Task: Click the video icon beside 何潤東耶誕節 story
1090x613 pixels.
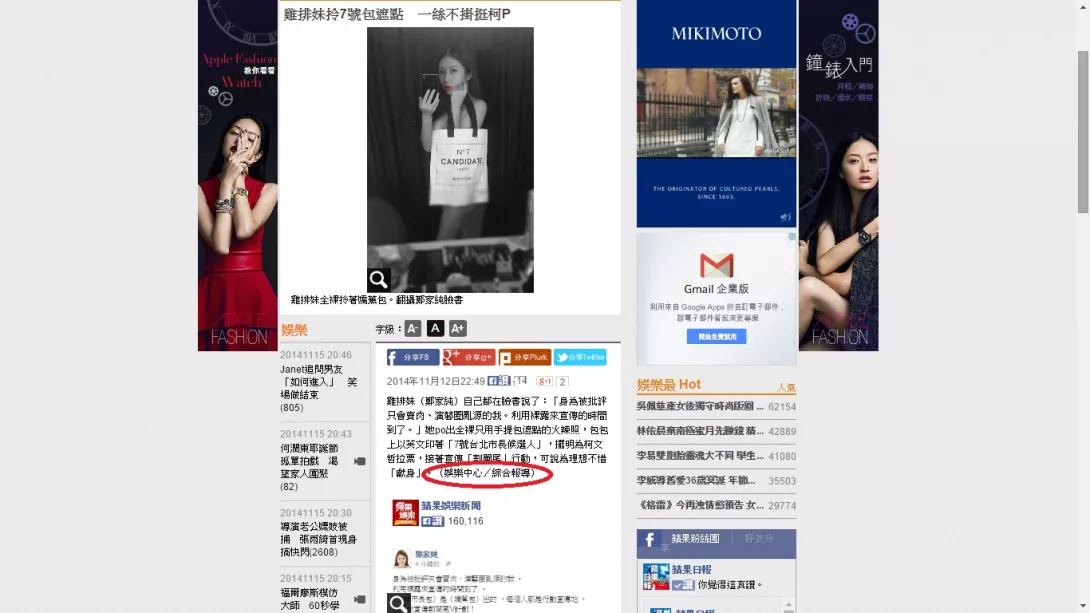Action: click(x=359, y=461)
